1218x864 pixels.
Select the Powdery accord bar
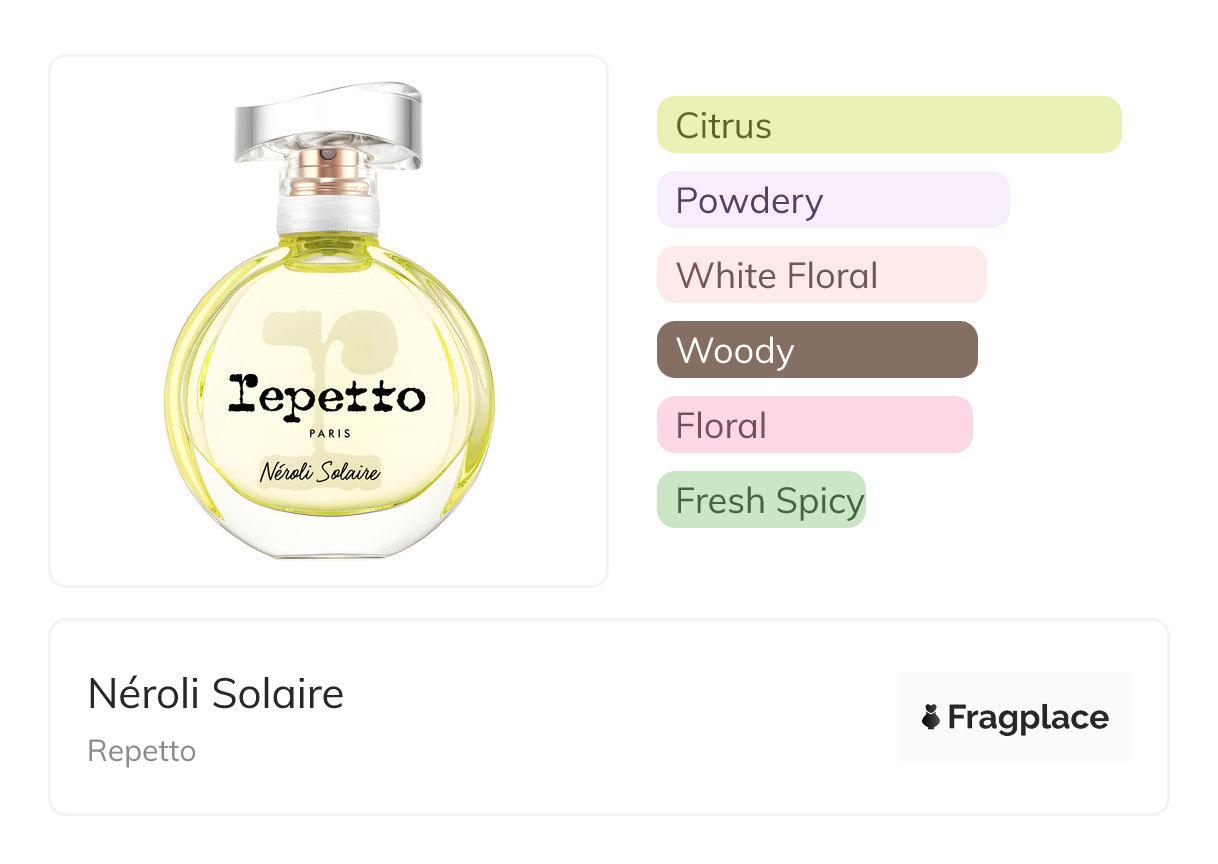[x=833, y=200]
